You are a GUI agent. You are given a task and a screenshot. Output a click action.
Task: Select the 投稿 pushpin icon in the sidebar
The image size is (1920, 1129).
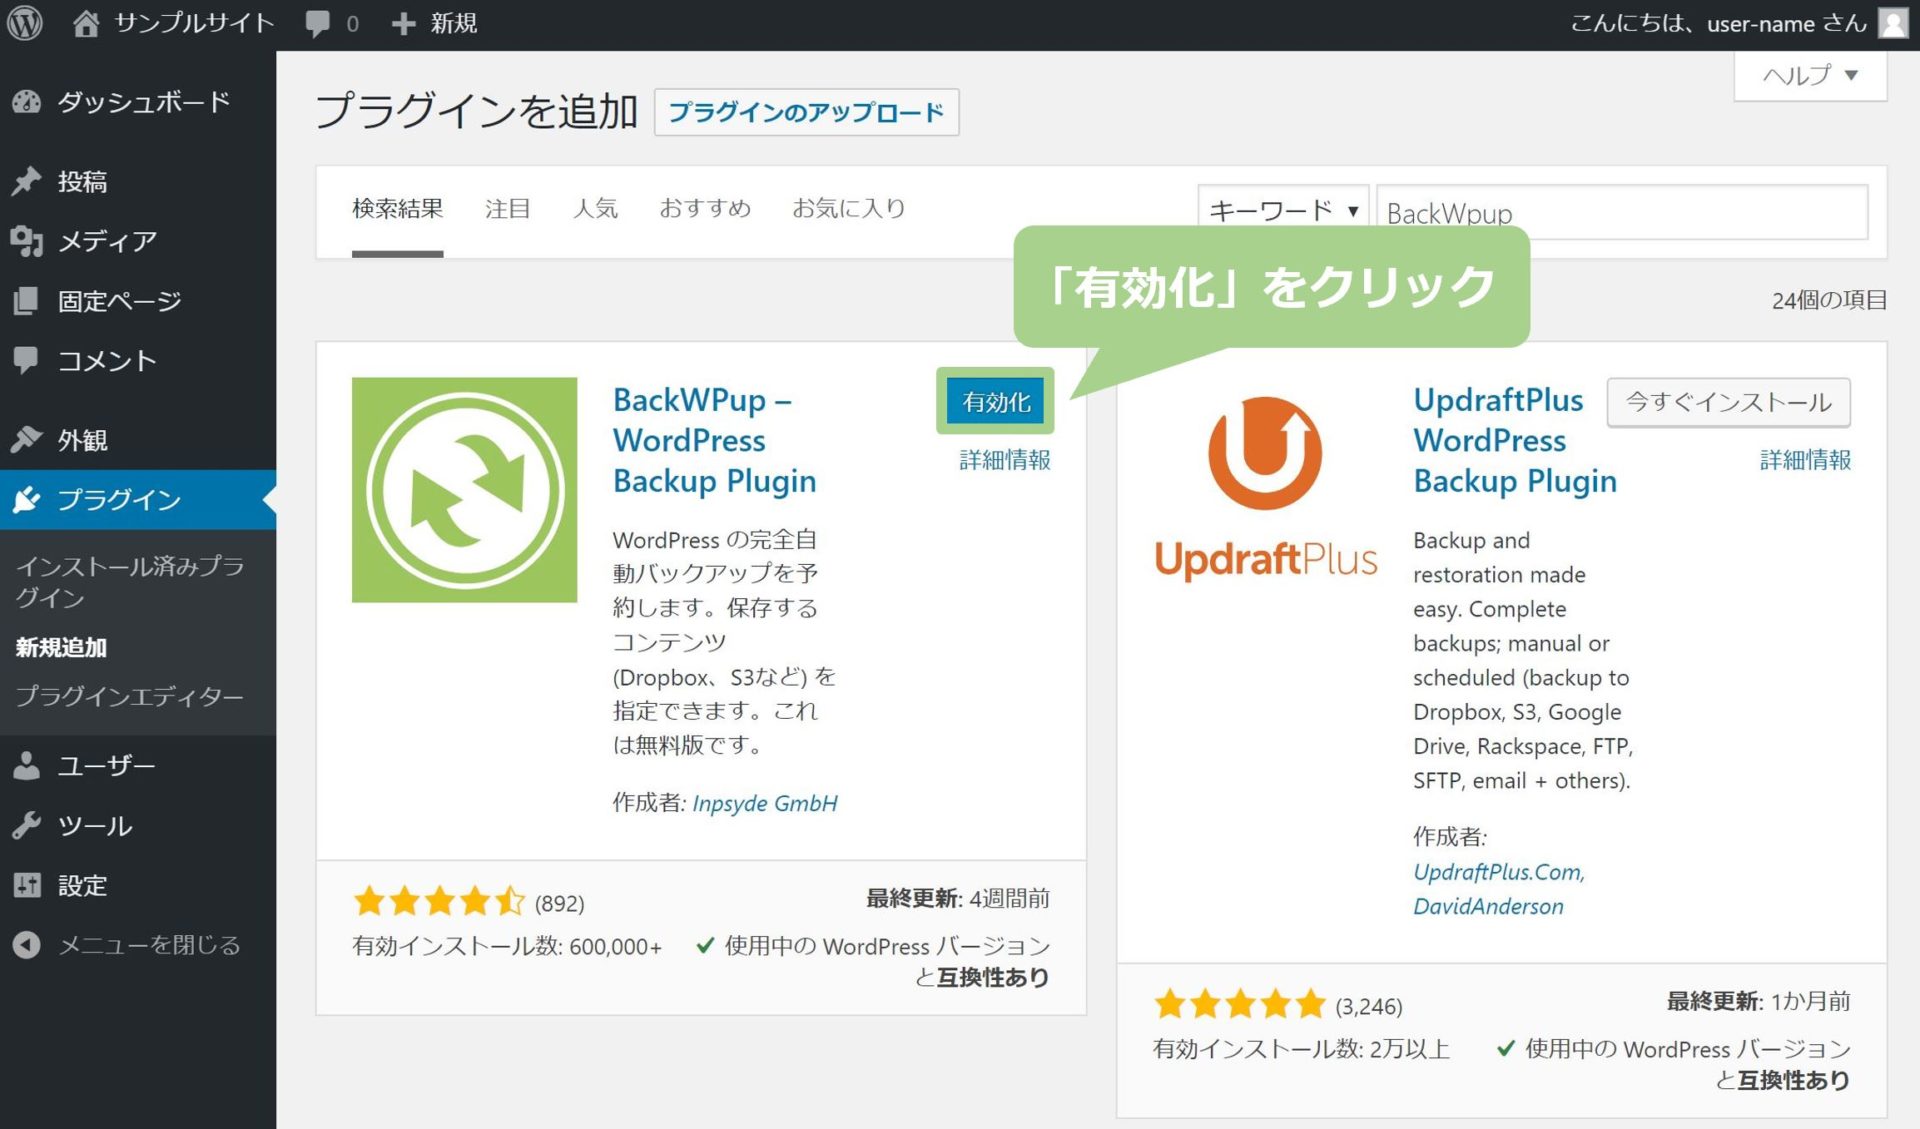27,181
